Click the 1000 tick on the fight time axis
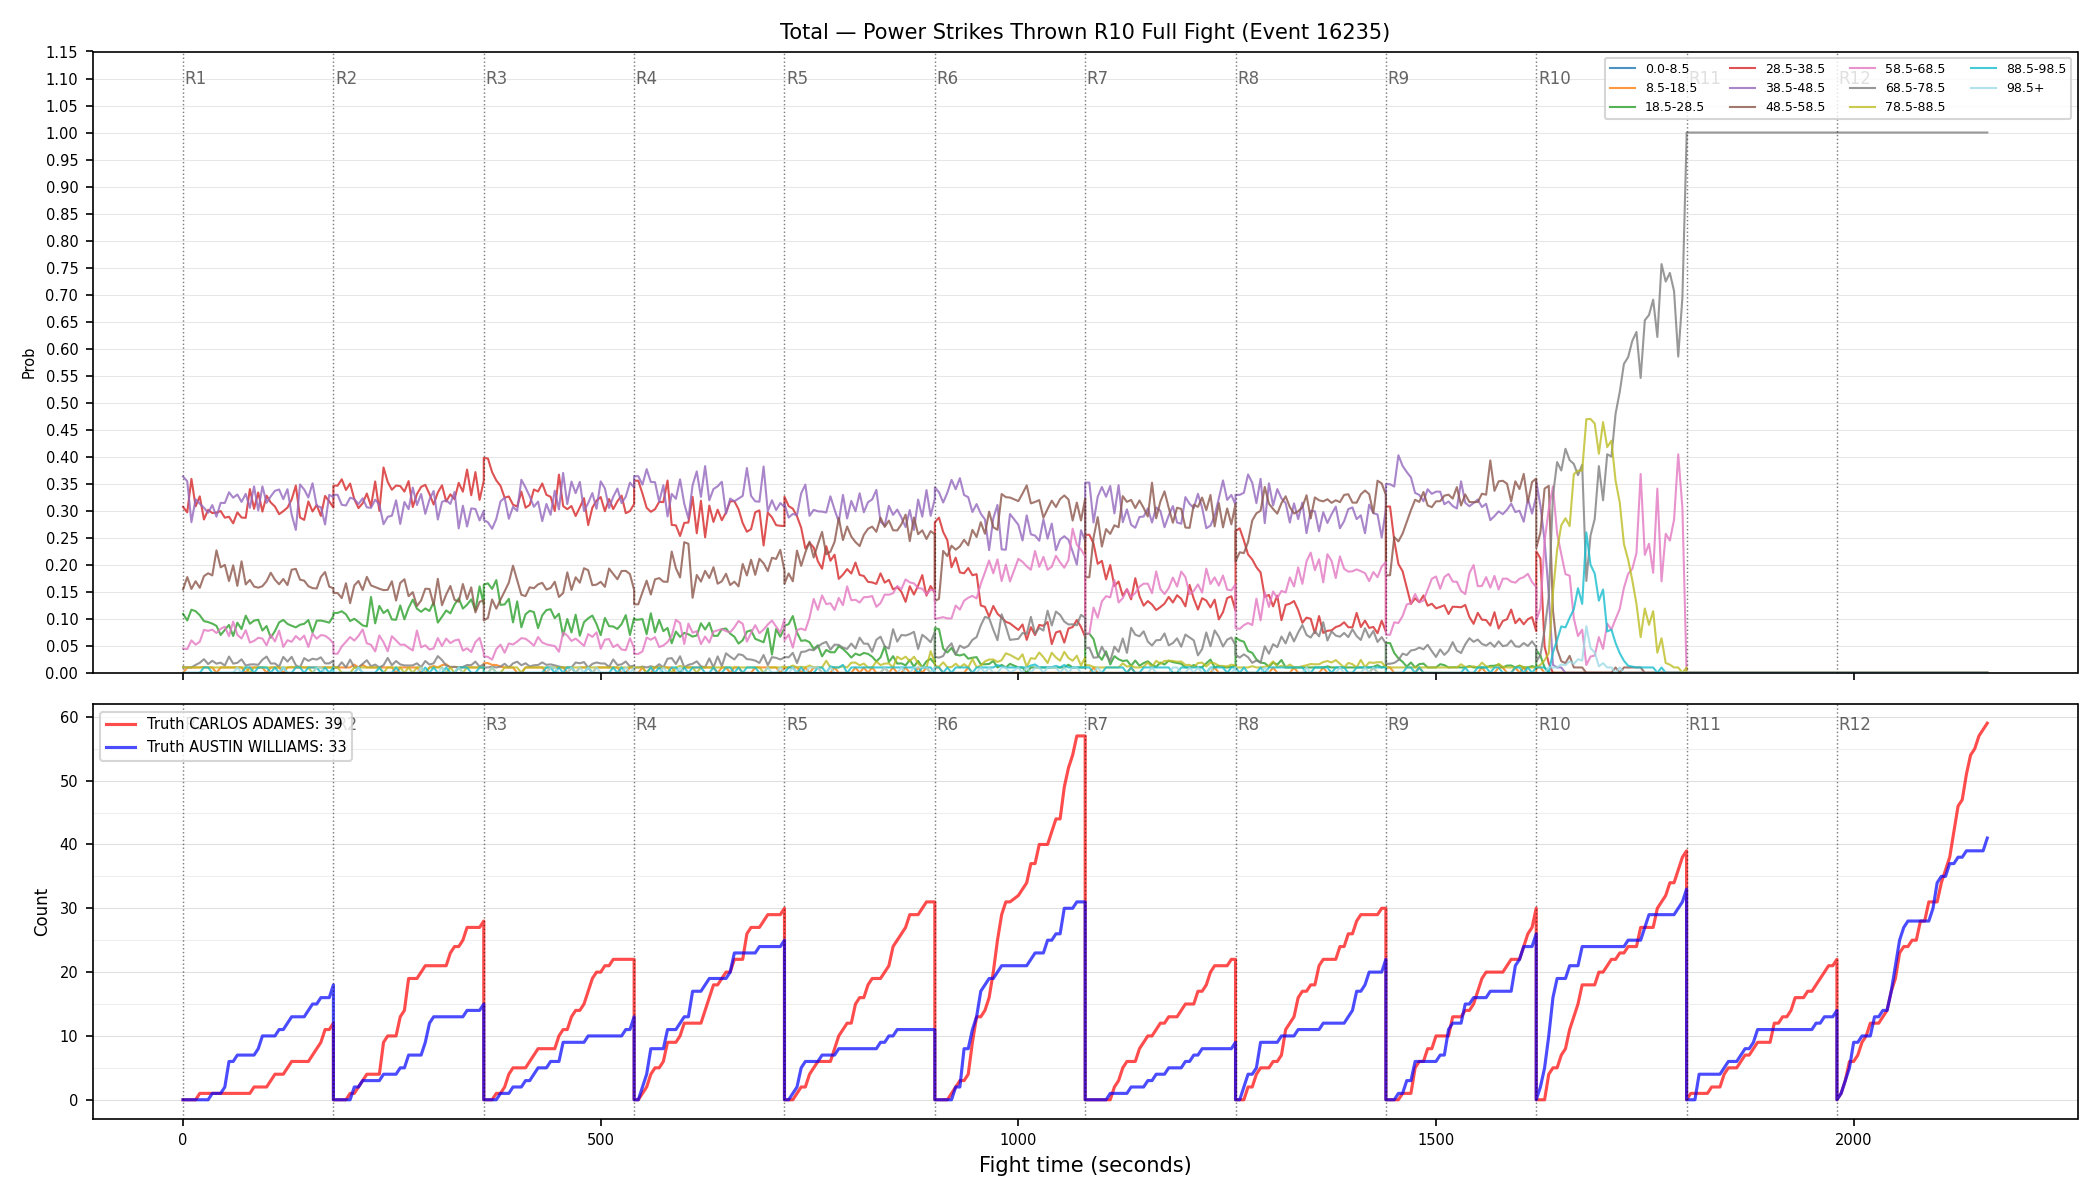The height and width of the screenshot is (1200, 2100). pyautogui.click(x=1018, y=1139)
